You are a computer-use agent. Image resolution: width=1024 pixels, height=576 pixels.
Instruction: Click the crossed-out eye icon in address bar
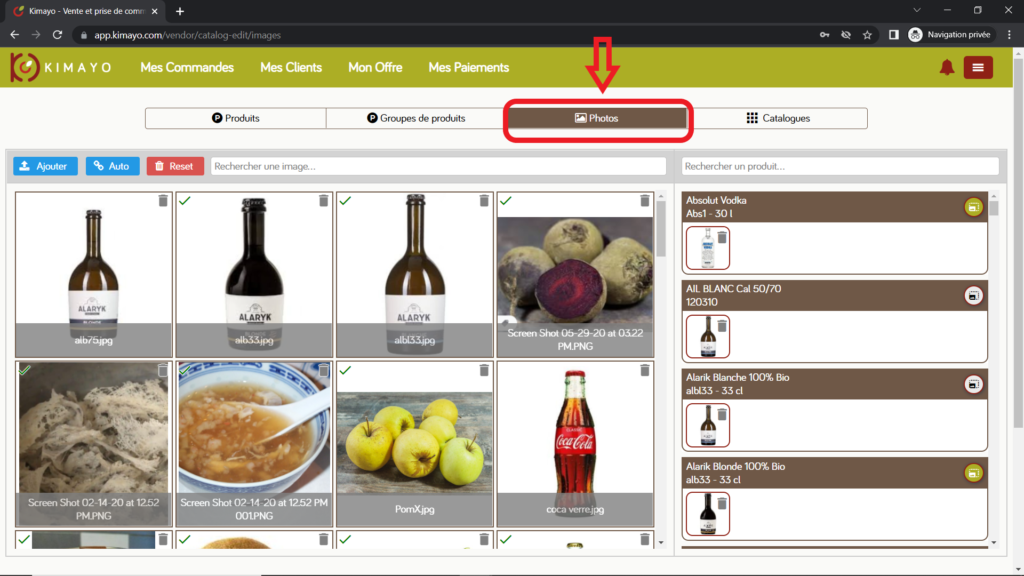pyautogui.click(x=846, y=35)
